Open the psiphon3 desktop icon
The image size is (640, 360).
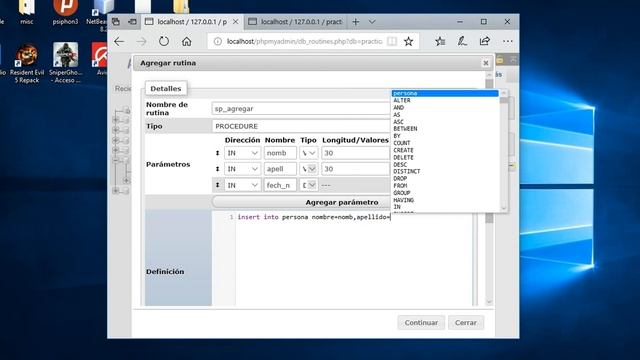pos(65,13)
